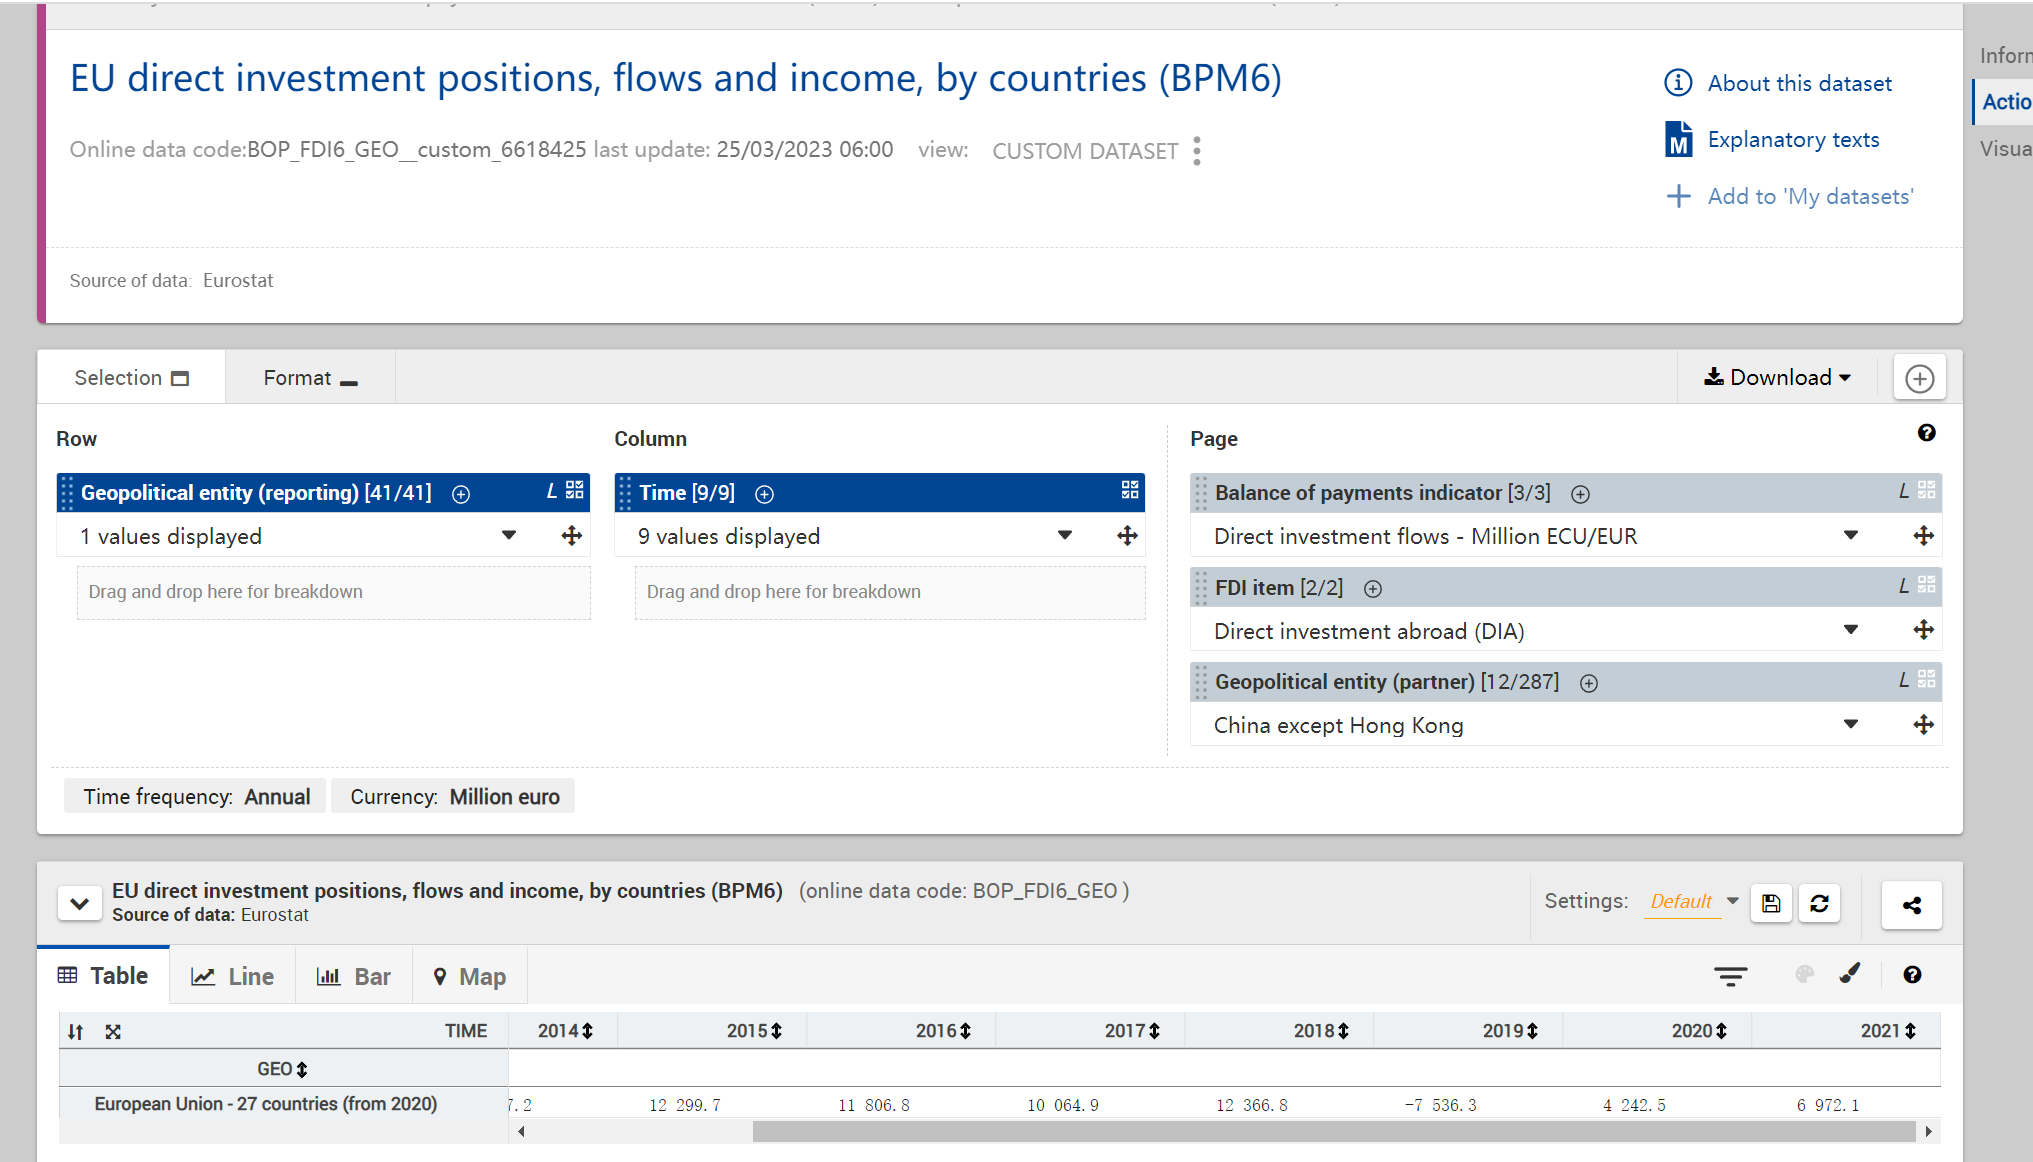Click the swap rows and columns icon

[x=76, y=1032]
